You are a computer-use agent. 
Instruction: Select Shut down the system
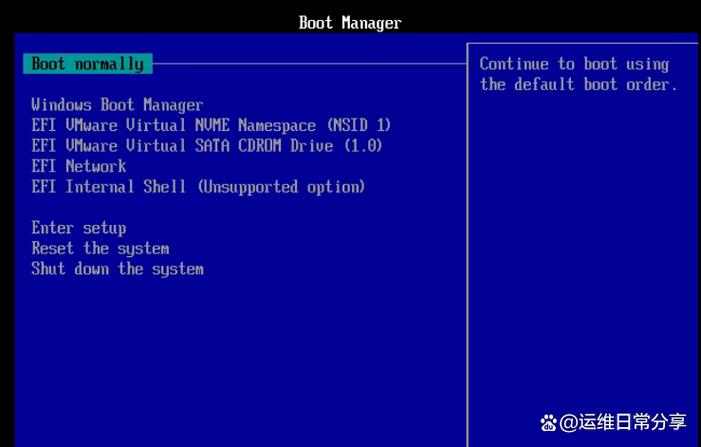tap(118, 269)
